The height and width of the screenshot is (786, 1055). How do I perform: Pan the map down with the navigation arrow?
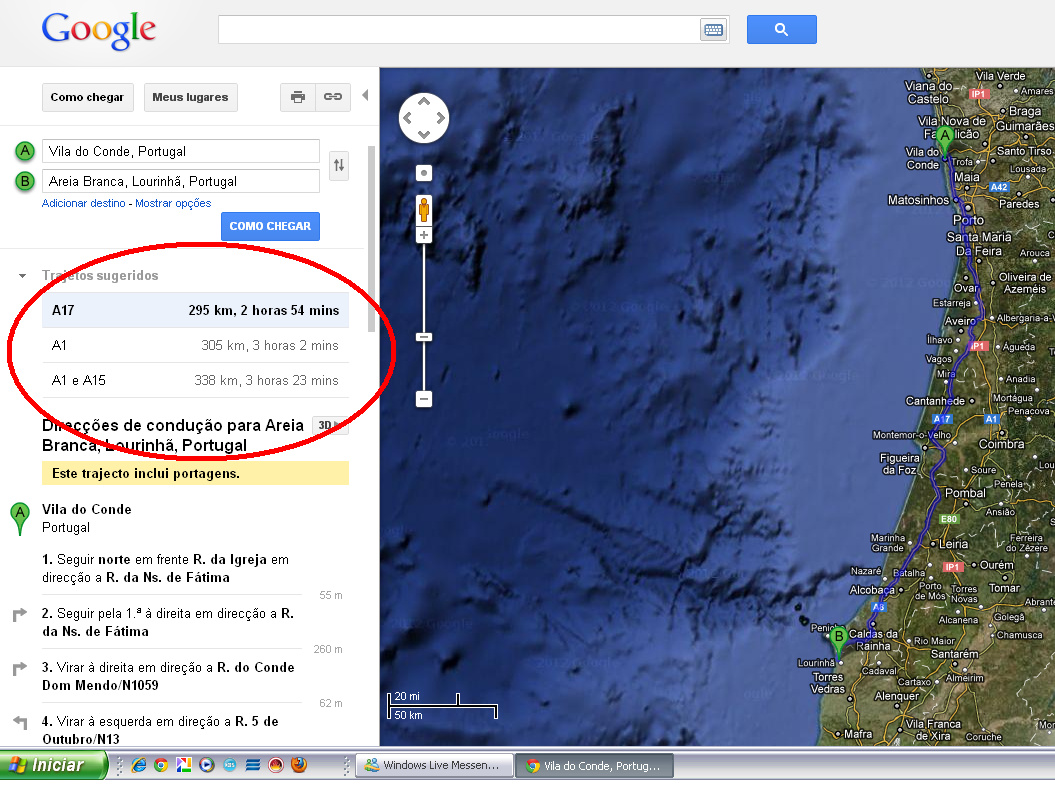pos(424,135)
